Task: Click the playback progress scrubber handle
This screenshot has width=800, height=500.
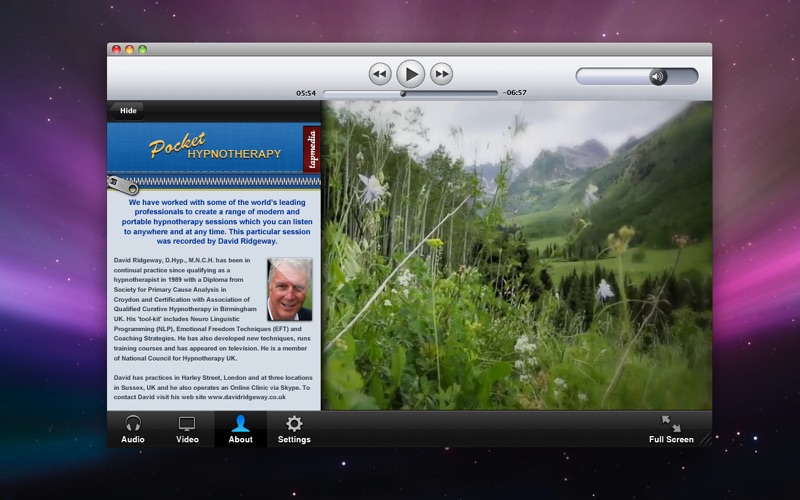Action: (403, 93)
